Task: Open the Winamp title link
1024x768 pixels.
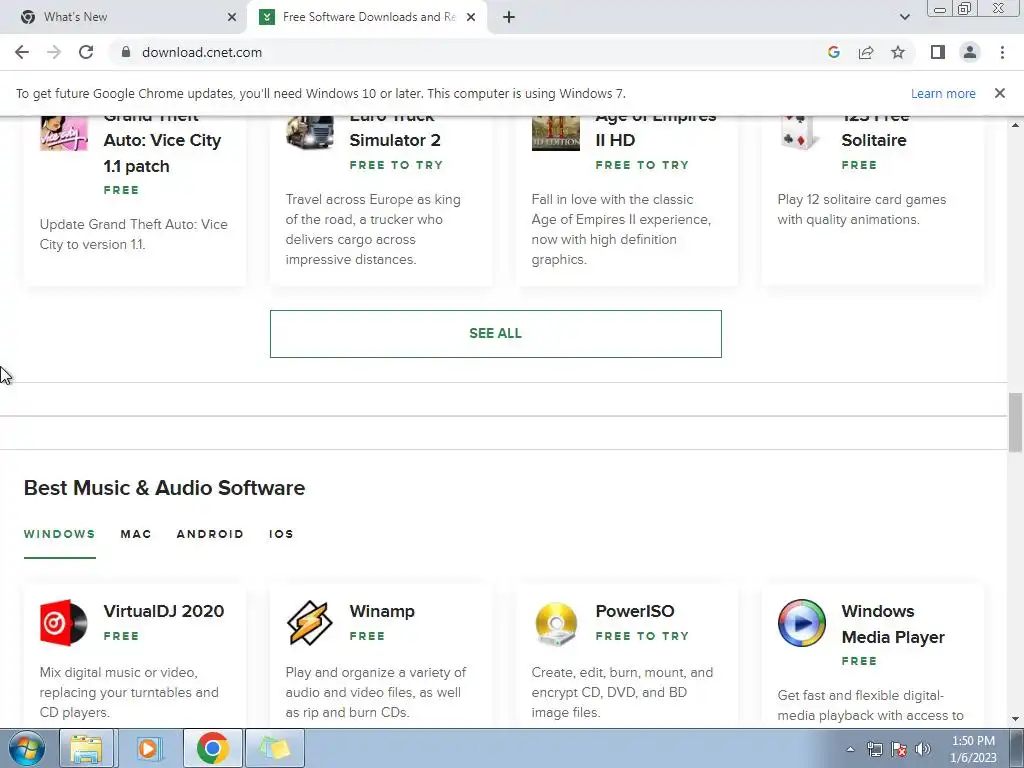Action: tap(382, 611)
